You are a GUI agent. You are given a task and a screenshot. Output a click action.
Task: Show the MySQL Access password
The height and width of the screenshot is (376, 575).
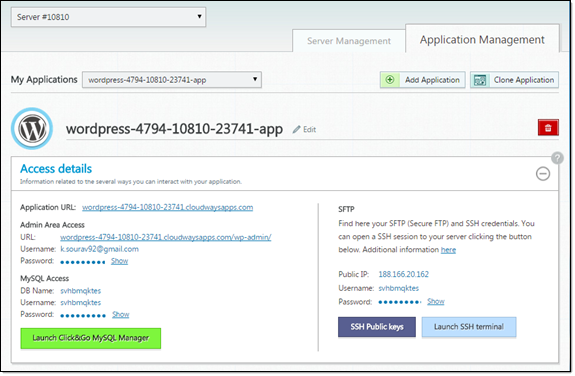tap(121, 314)
